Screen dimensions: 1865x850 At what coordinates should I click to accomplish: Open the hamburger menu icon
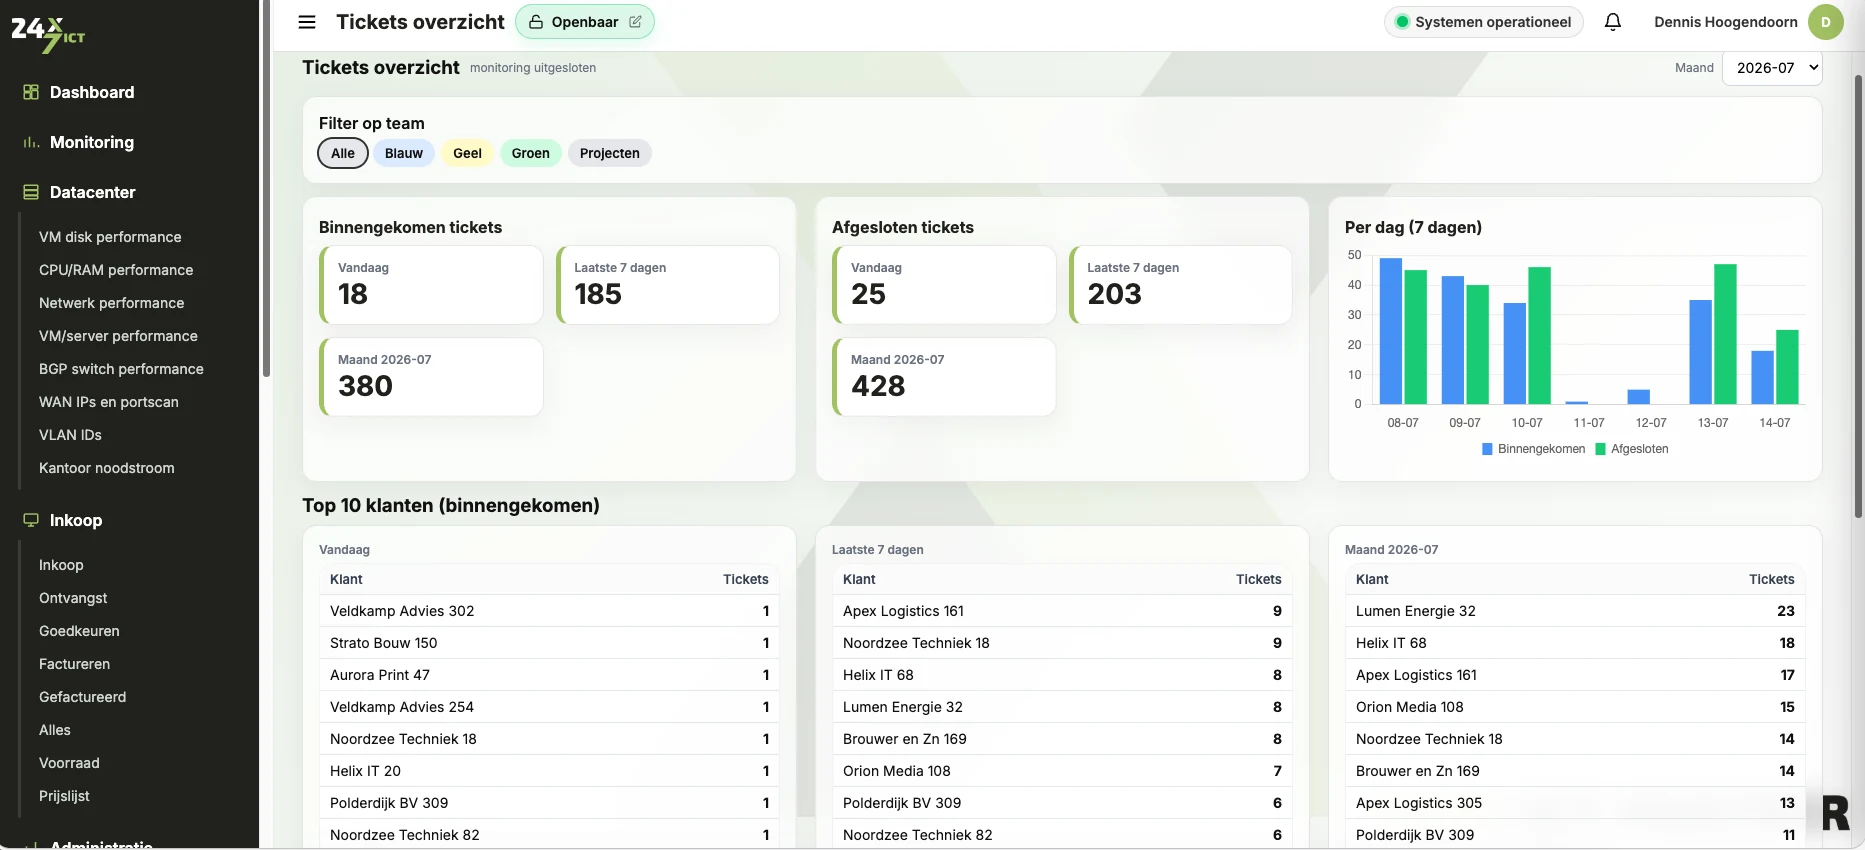coord(307,22)
